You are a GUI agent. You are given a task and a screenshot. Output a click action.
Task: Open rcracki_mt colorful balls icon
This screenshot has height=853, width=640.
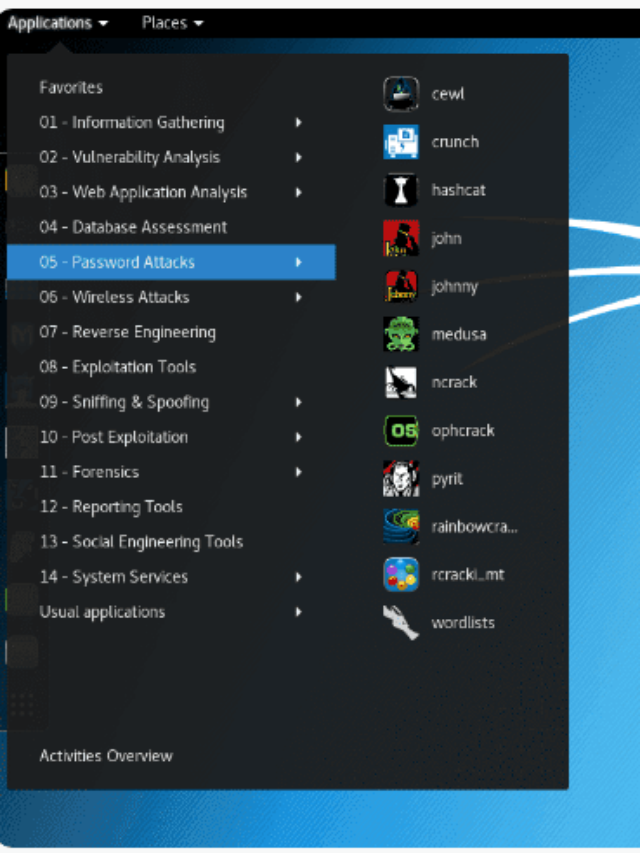click(x=401, y=574)
